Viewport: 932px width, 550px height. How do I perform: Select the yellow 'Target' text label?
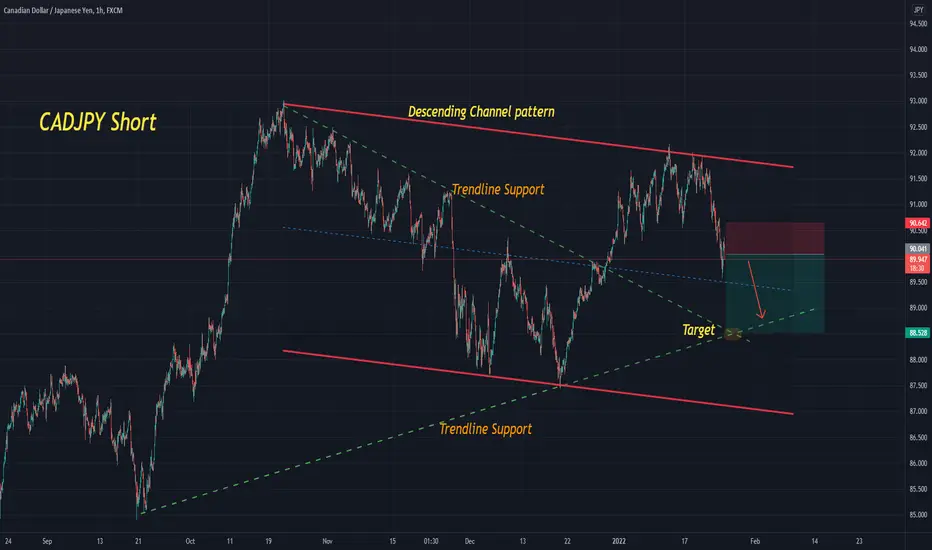coord(698,329)
